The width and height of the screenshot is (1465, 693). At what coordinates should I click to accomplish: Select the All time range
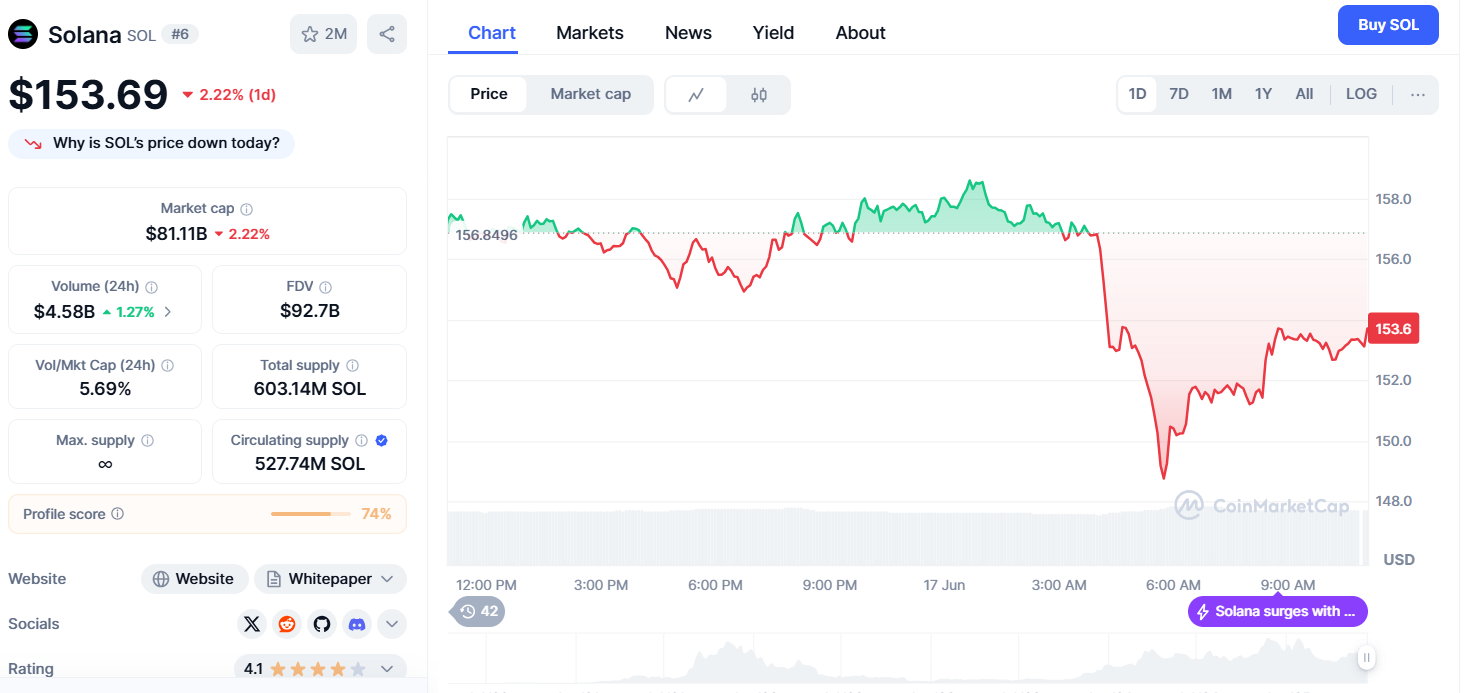point(1304,94)
